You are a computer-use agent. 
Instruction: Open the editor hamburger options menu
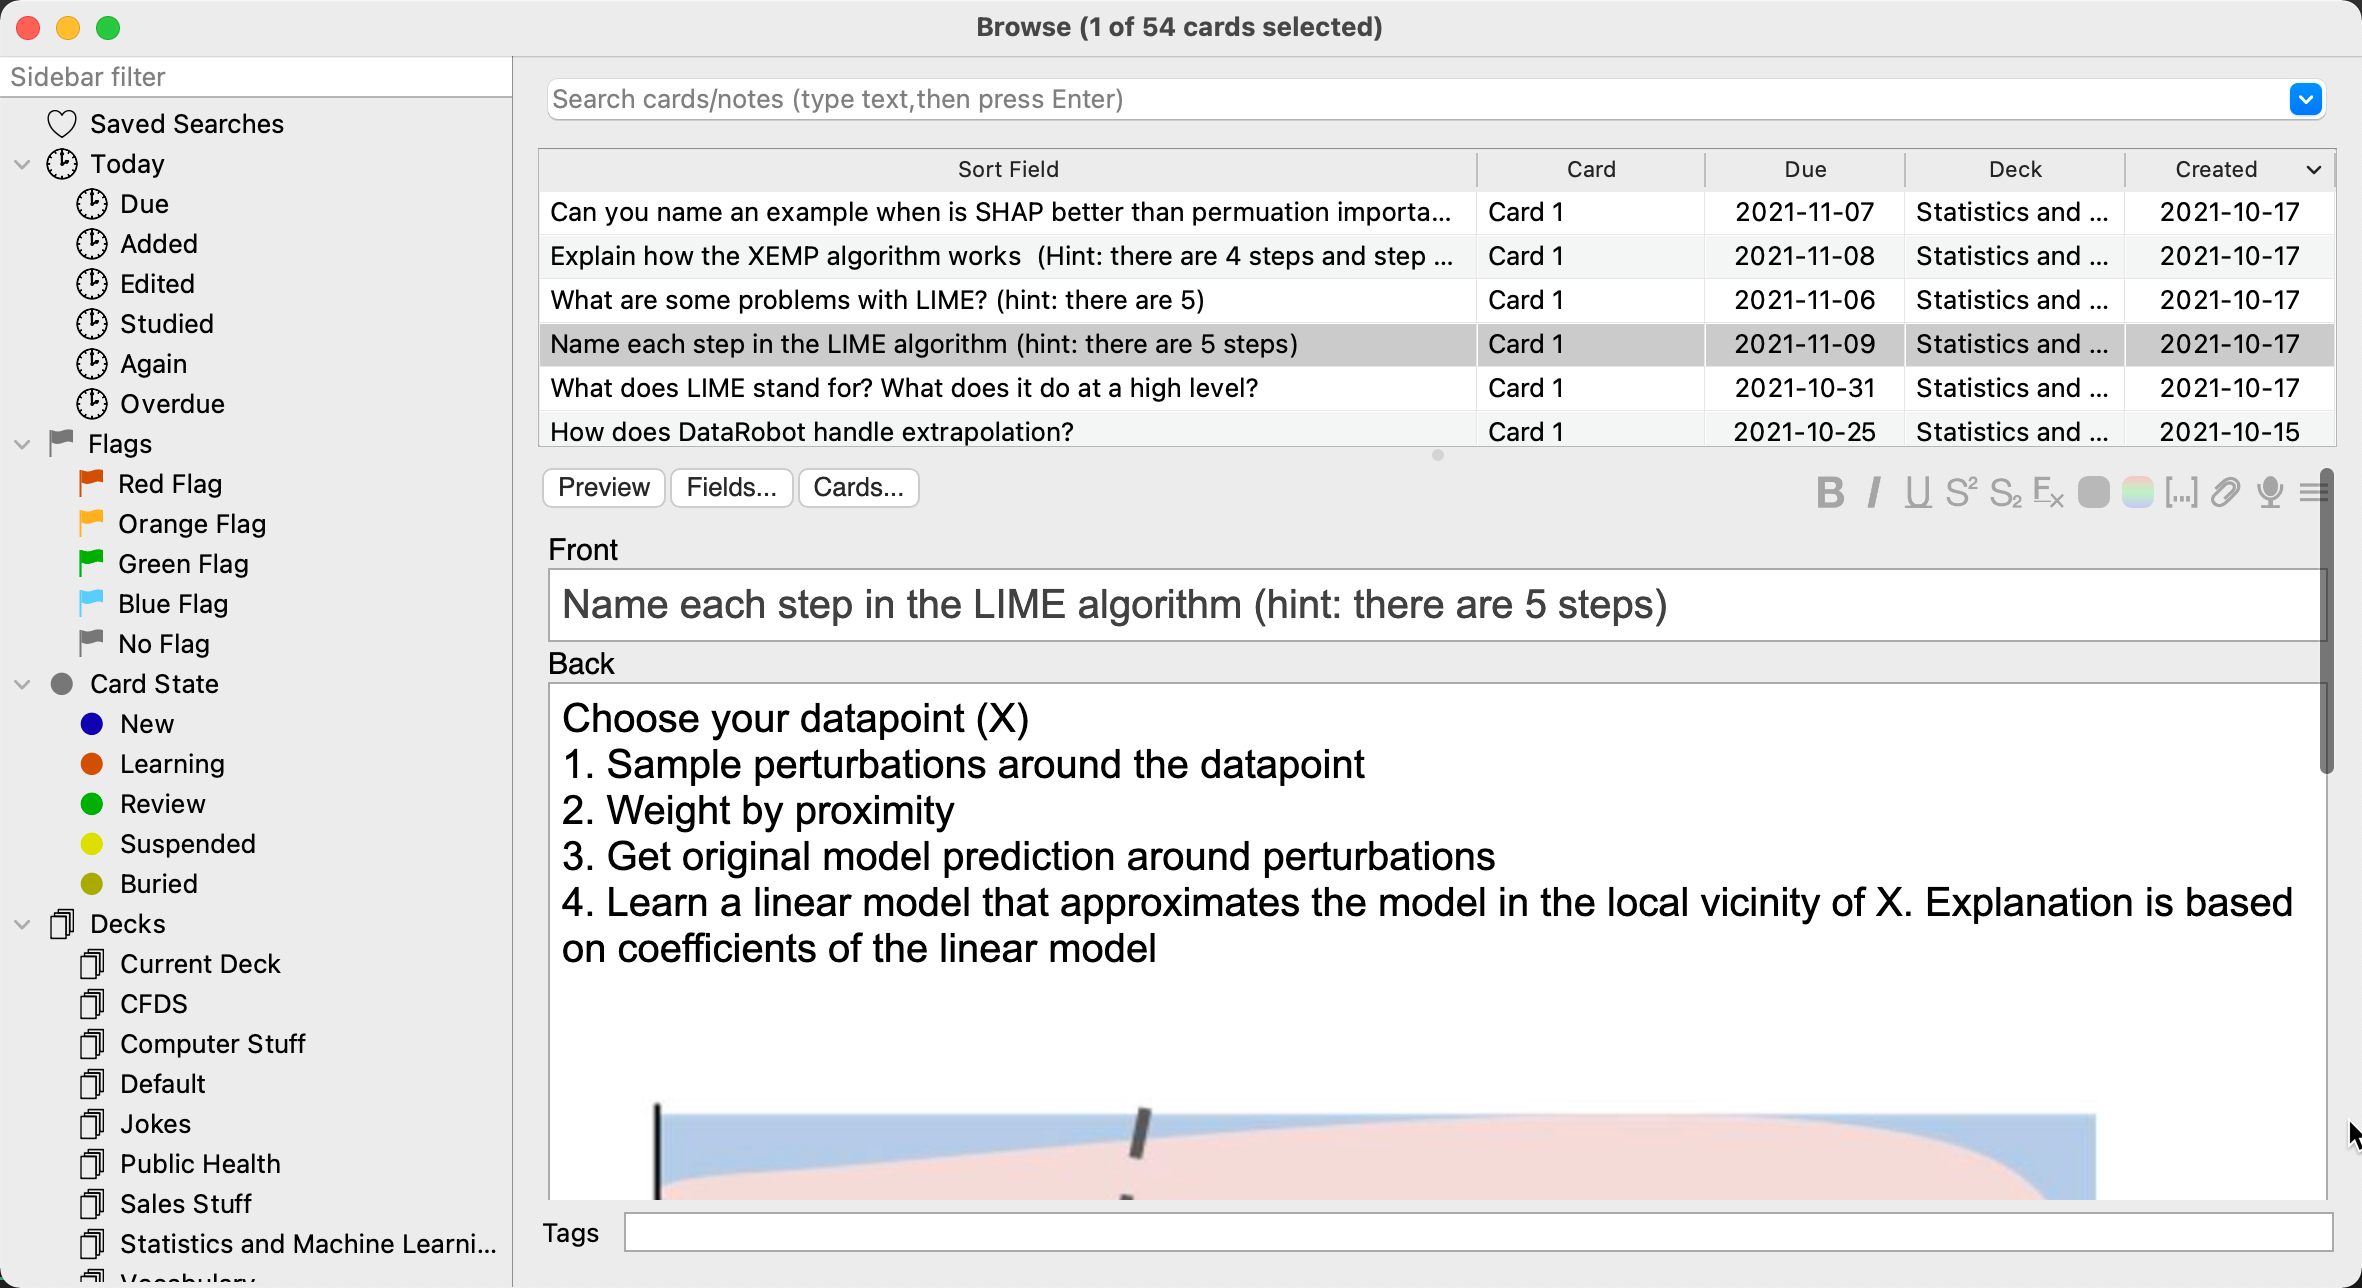[x=2312, y=492]
